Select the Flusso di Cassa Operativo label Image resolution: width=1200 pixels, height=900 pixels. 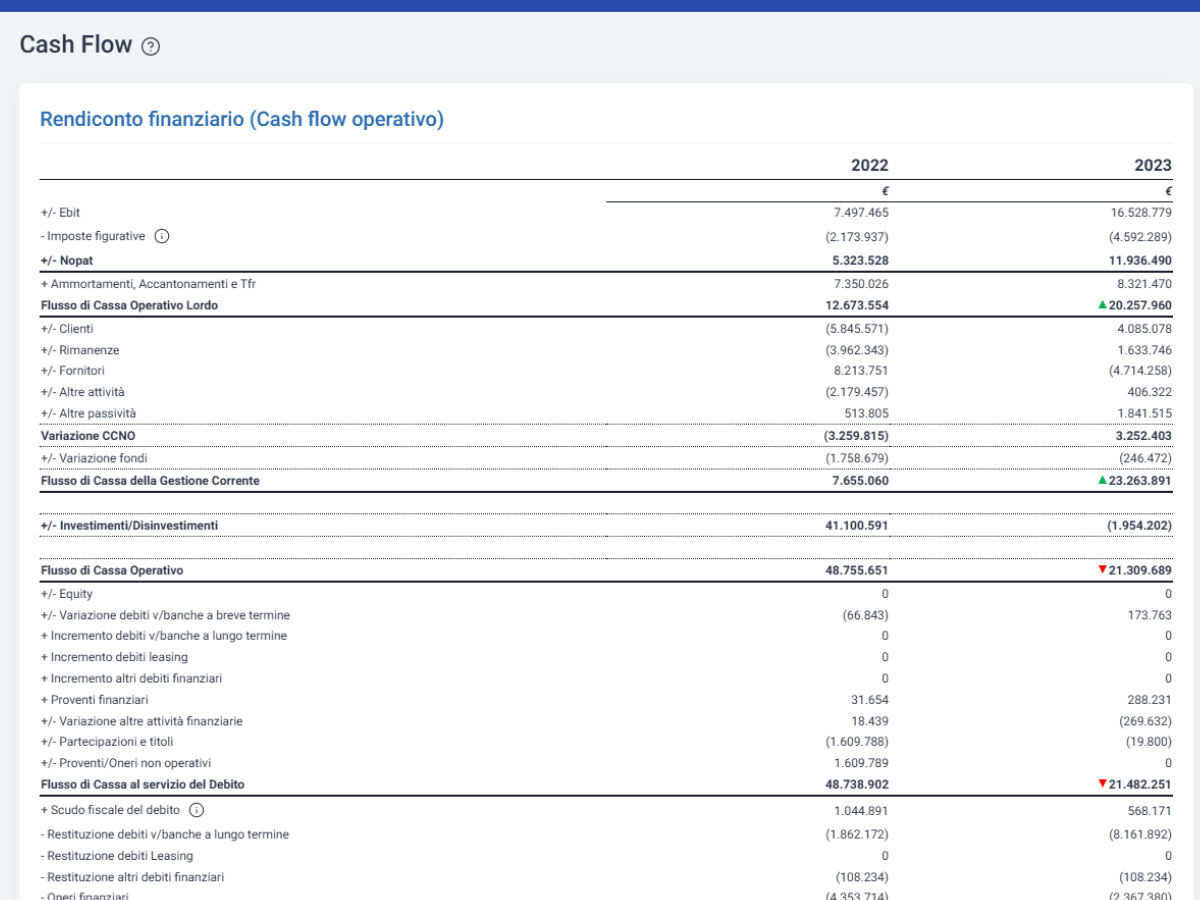tap(112, 571)
